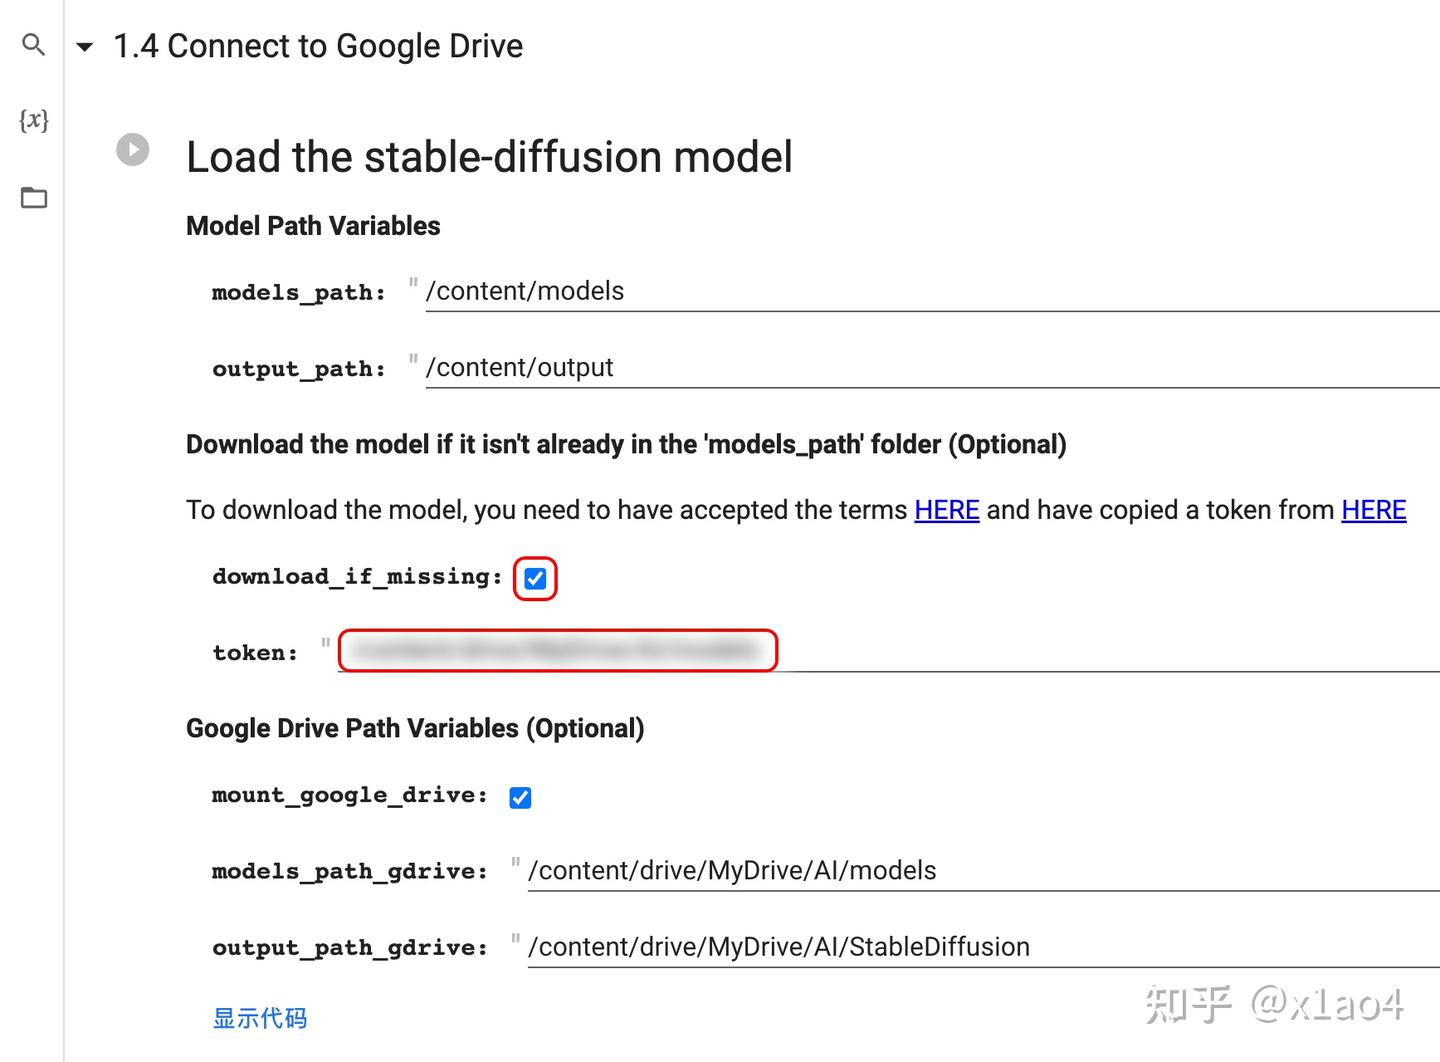Click the Google Drive Path Variables heading
This screenshot has width=1440, height=1062.
[x=415, y=728]
